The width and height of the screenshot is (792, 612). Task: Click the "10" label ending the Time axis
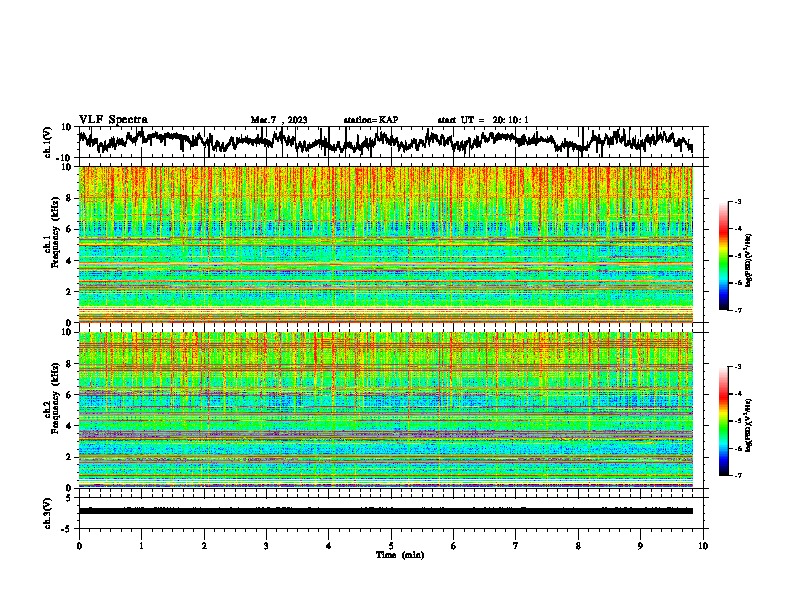coord(703,546)
